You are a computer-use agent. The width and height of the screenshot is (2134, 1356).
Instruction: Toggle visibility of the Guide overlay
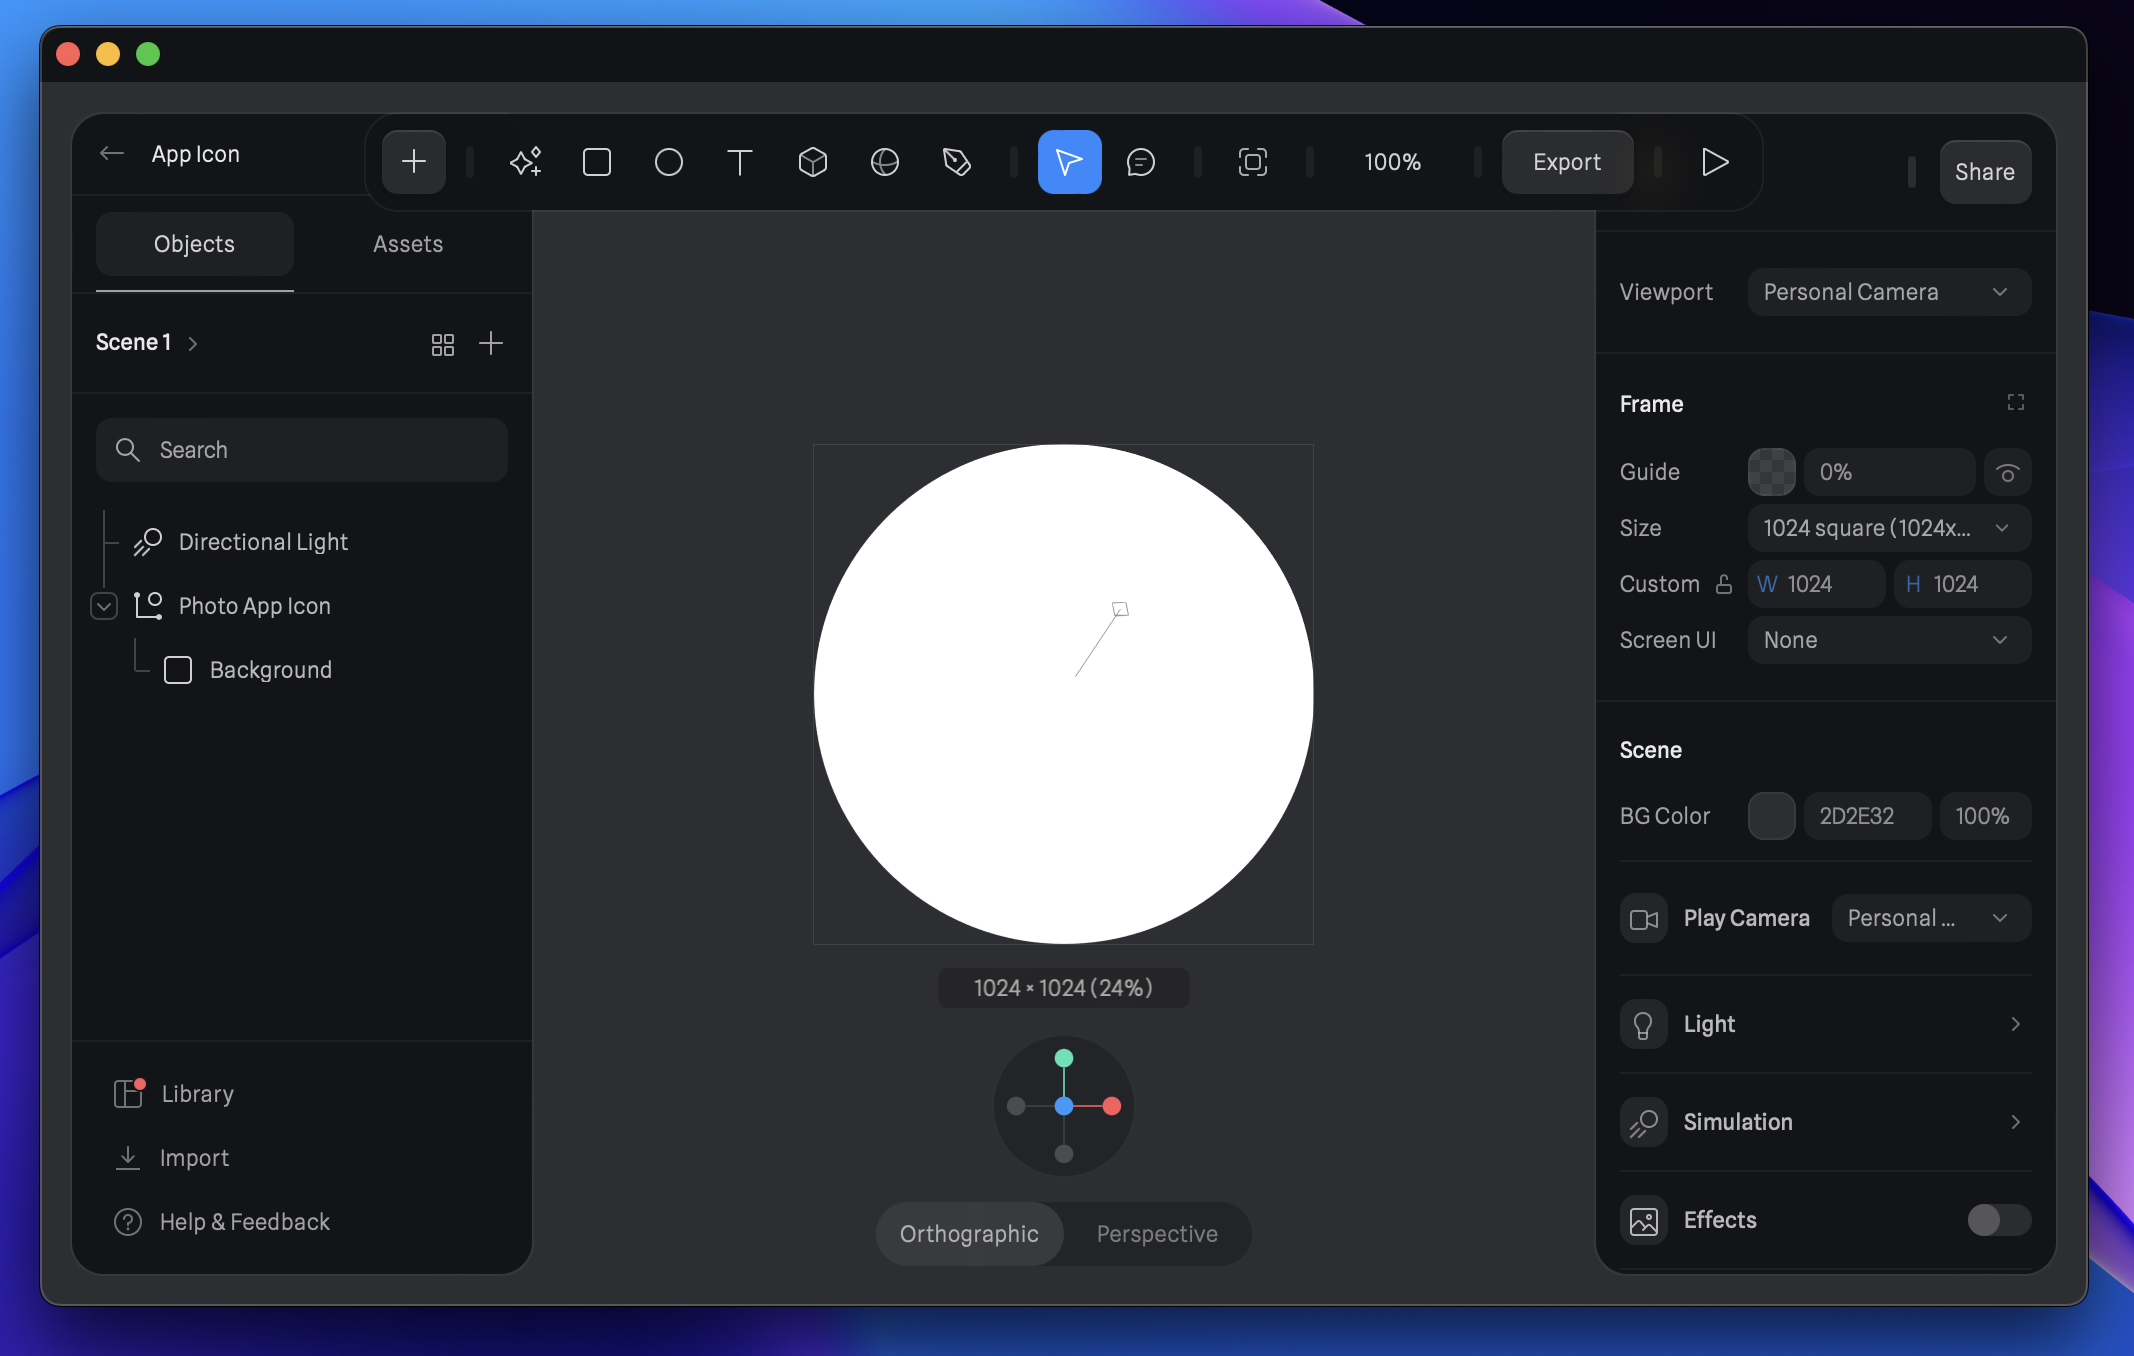(2008, 471)
